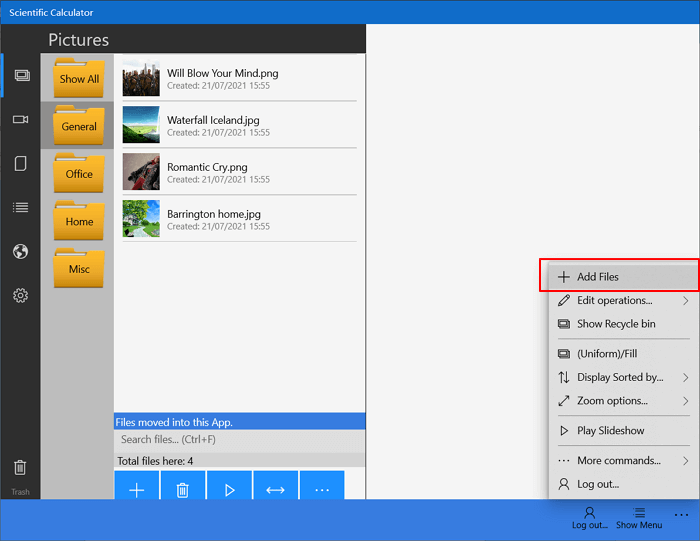Expand Display Sorted by submenu
700x541 pixels.
coord(622,377)
